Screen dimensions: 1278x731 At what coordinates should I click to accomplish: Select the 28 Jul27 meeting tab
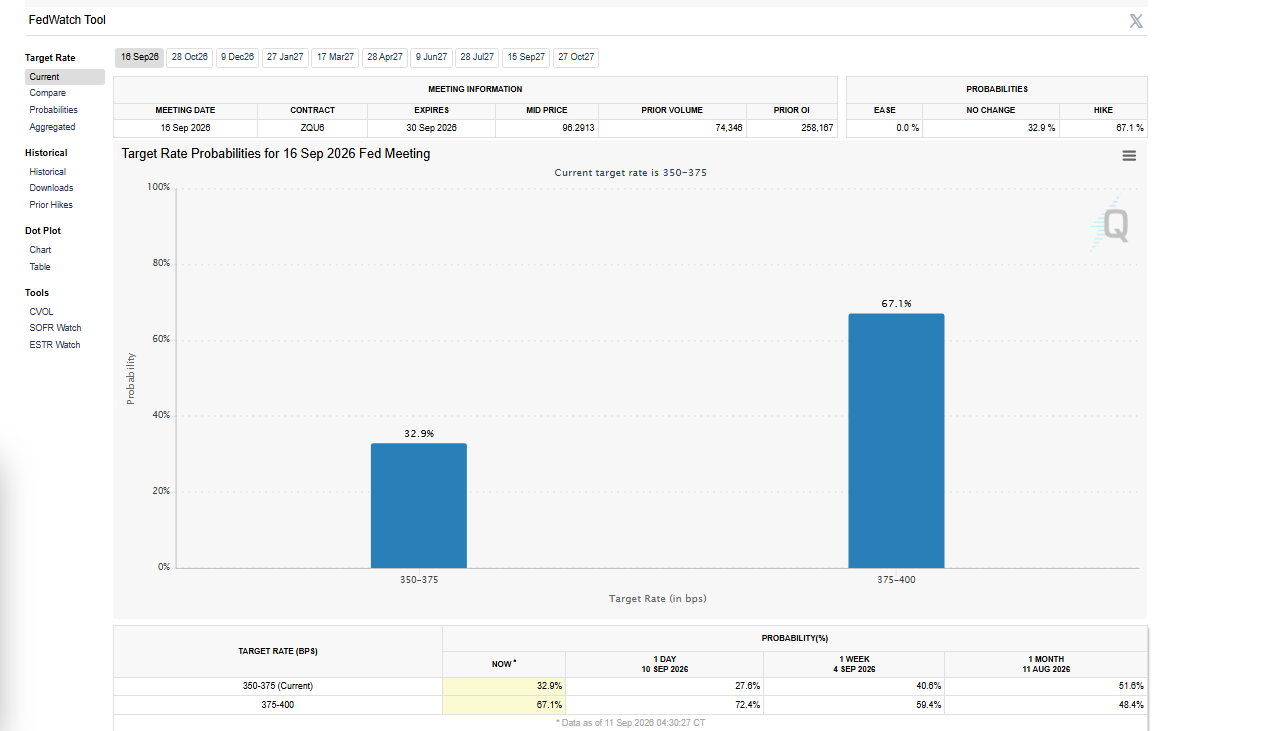click(477, 57)
